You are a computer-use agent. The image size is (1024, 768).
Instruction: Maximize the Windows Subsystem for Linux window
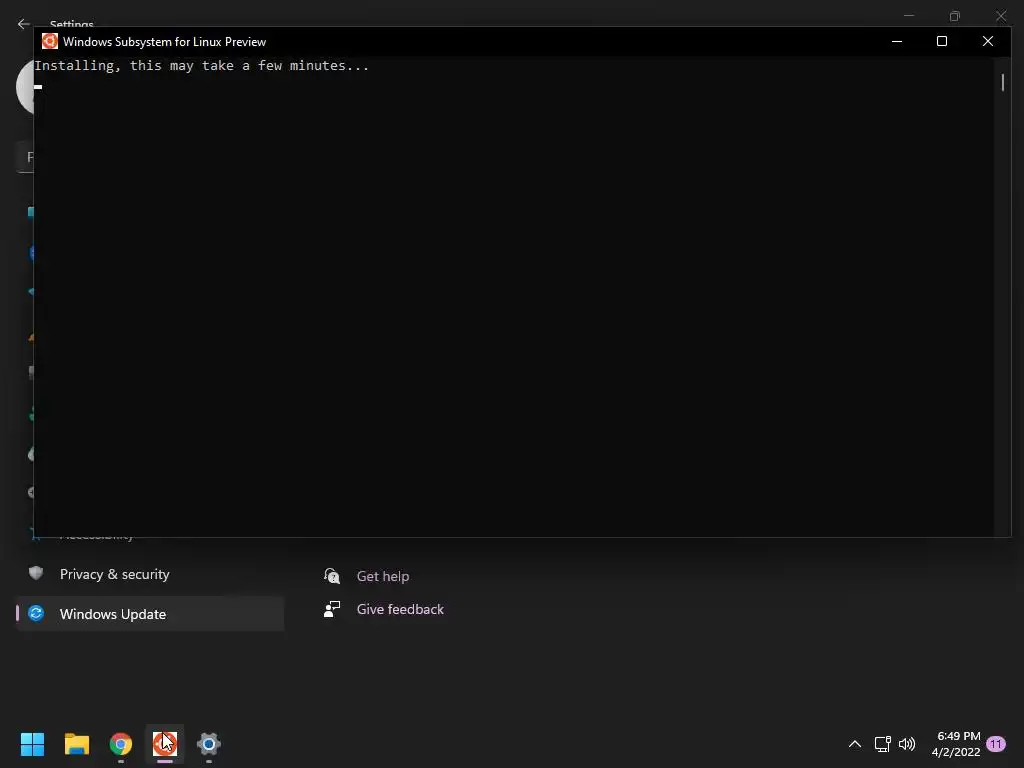coord(942,41)
